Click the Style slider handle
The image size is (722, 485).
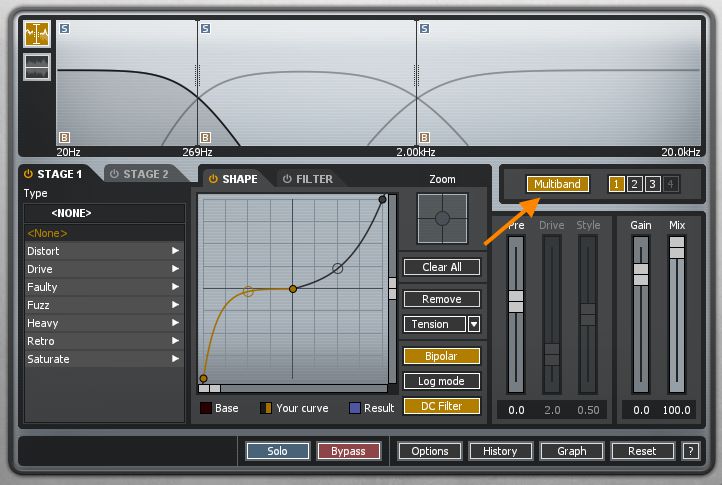click(588, 315)
